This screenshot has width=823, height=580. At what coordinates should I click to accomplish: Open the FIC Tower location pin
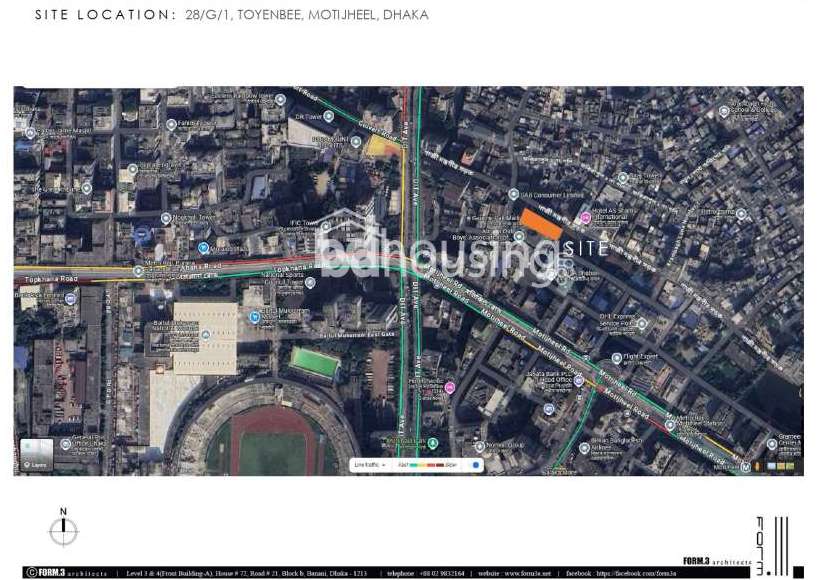coord(325,227)
